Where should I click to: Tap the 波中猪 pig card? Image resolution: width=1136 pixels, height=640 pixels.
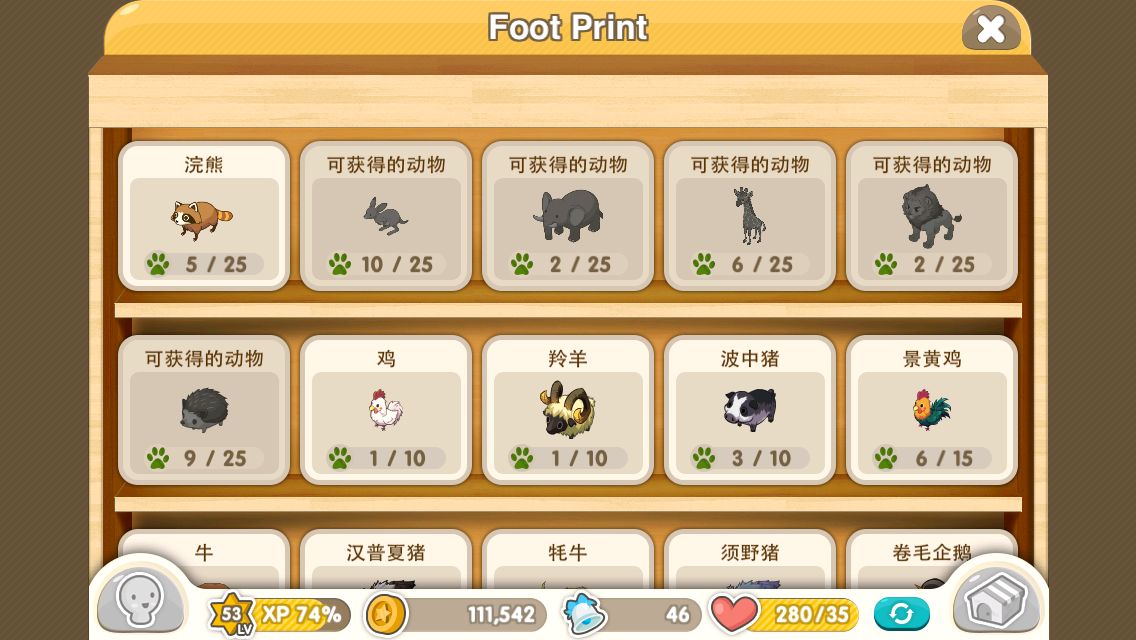click(x=749, y=410)
